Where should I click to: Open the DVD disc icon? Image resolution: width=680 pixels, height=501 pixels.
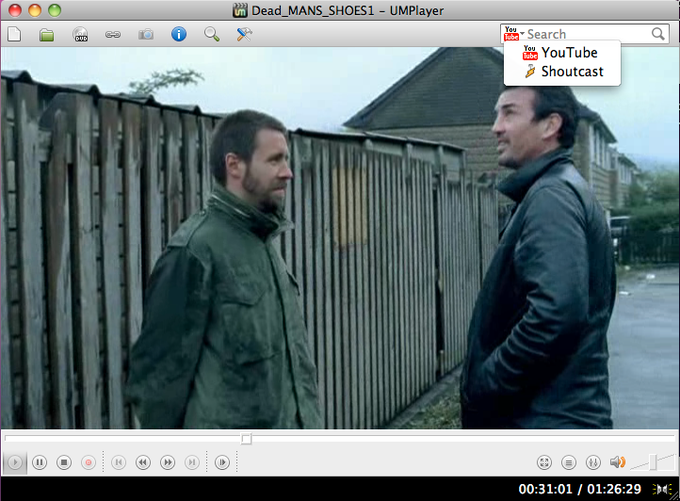pos(81,34)
